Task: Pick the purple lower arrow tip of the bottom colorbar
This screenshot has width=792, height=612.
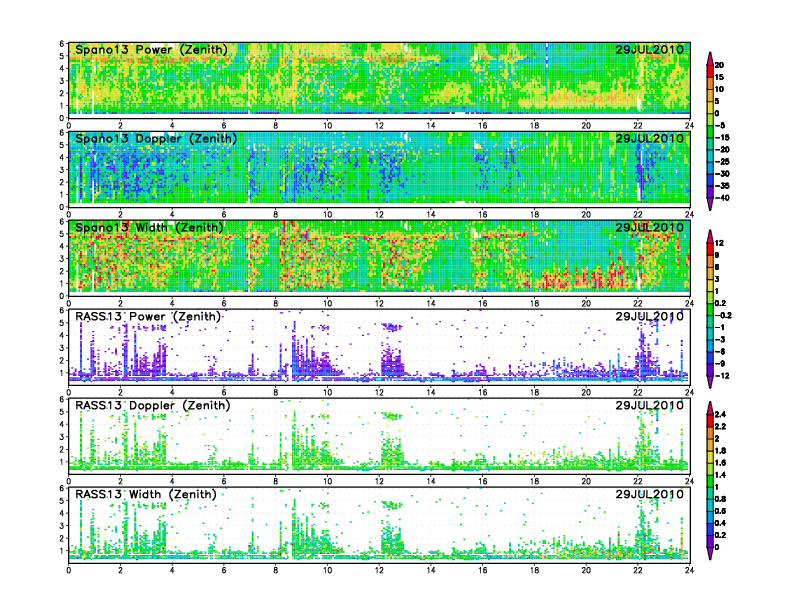Action: [710, 553]
